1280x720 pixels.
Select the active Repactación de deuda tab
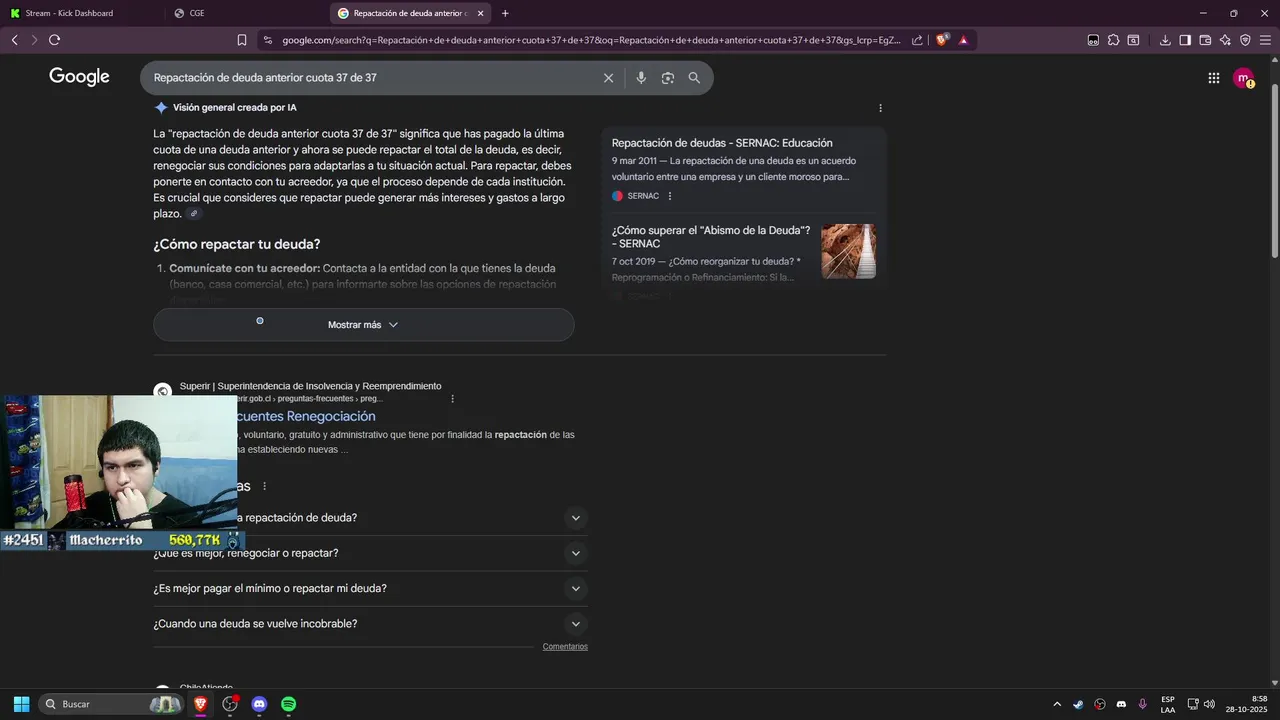410,13
